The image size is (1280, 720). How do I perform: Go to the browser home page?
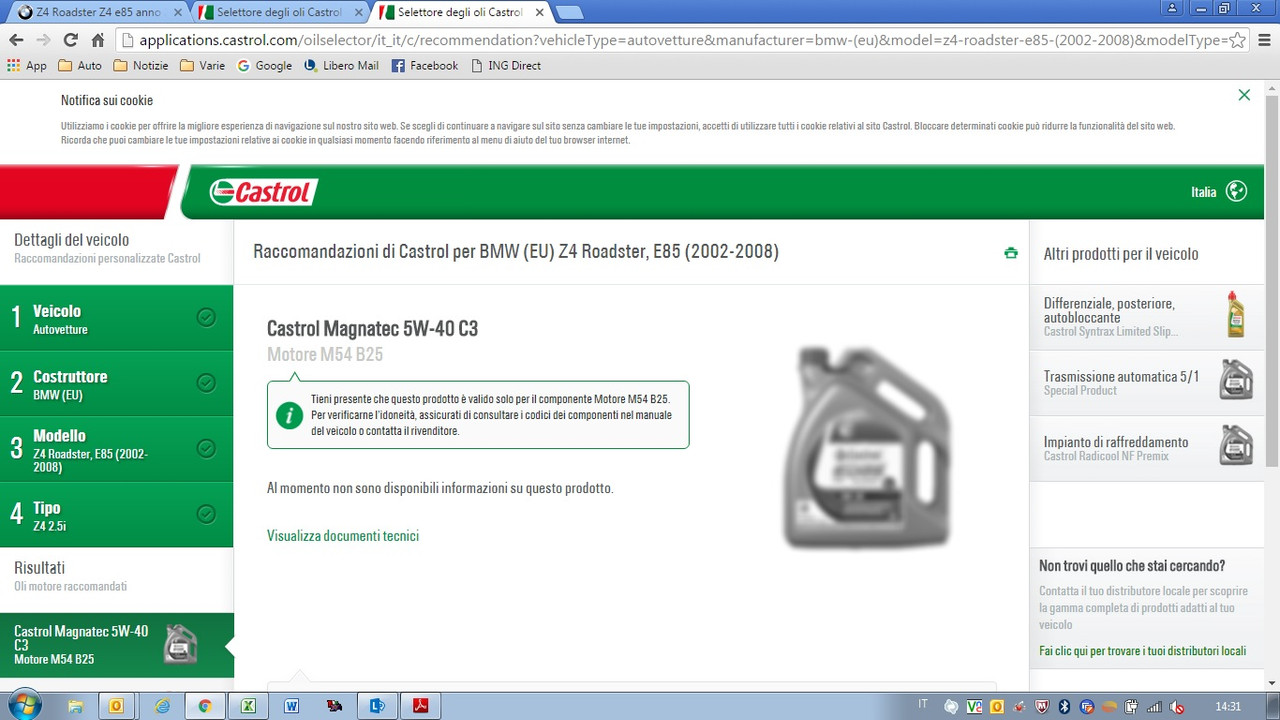(97, 40)
